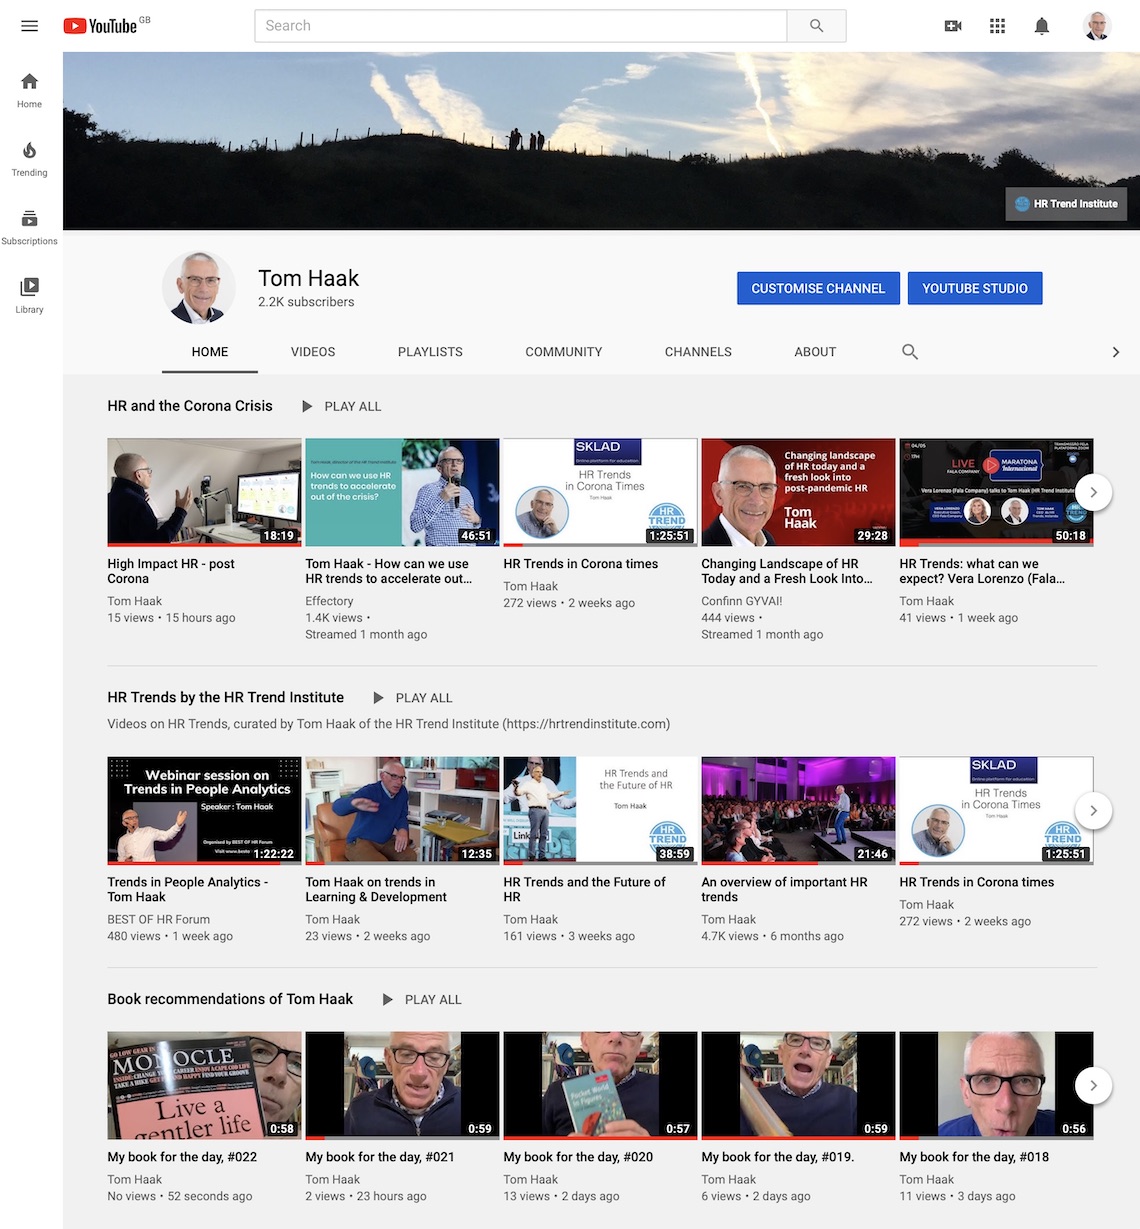The image size is (1140, 1229).
Task: Open Library in the sidebar
Action: tap(29, 295)
